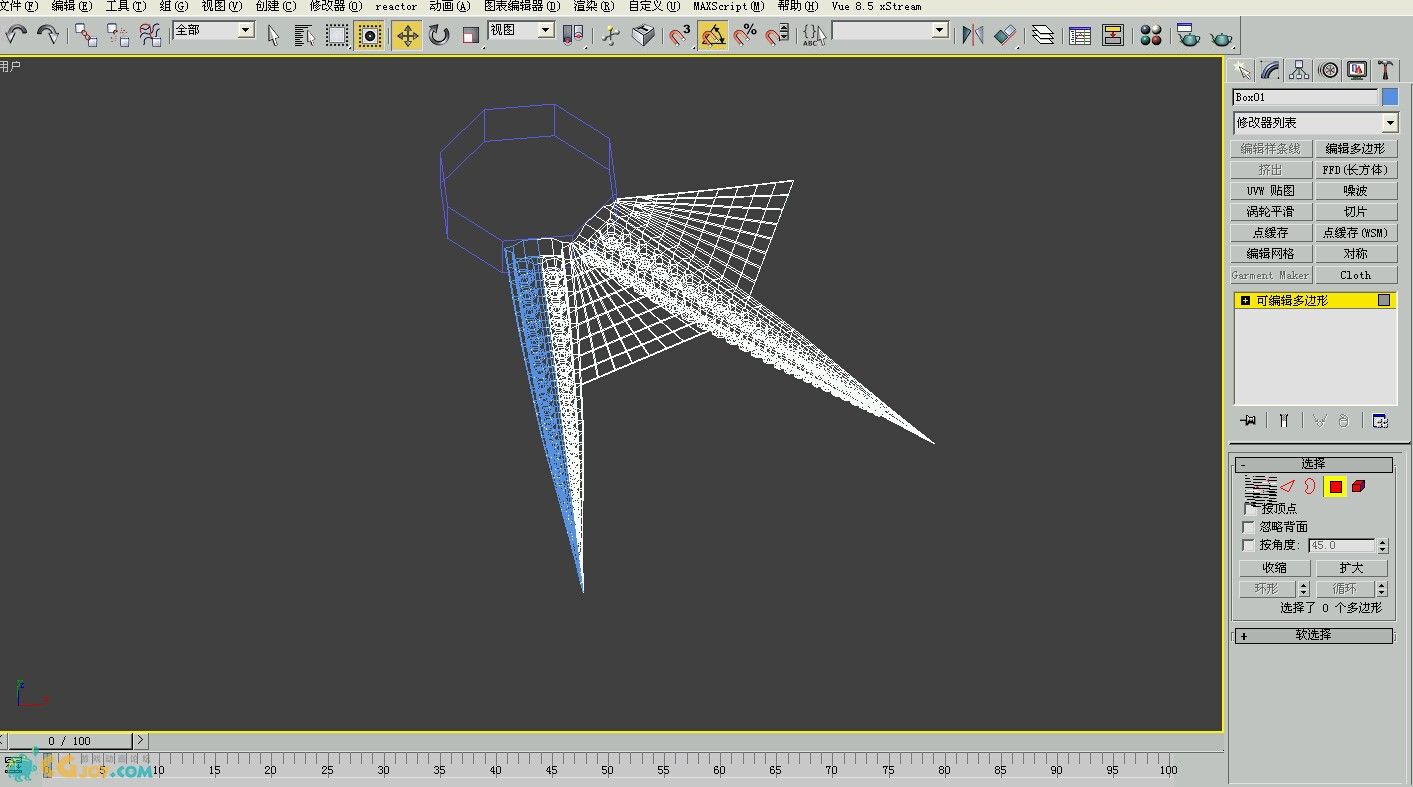The width and height of the screenshot is (1413, 787).
Task: Click the FFD(长方体) modifier button
Action: tap(1355, 169)
